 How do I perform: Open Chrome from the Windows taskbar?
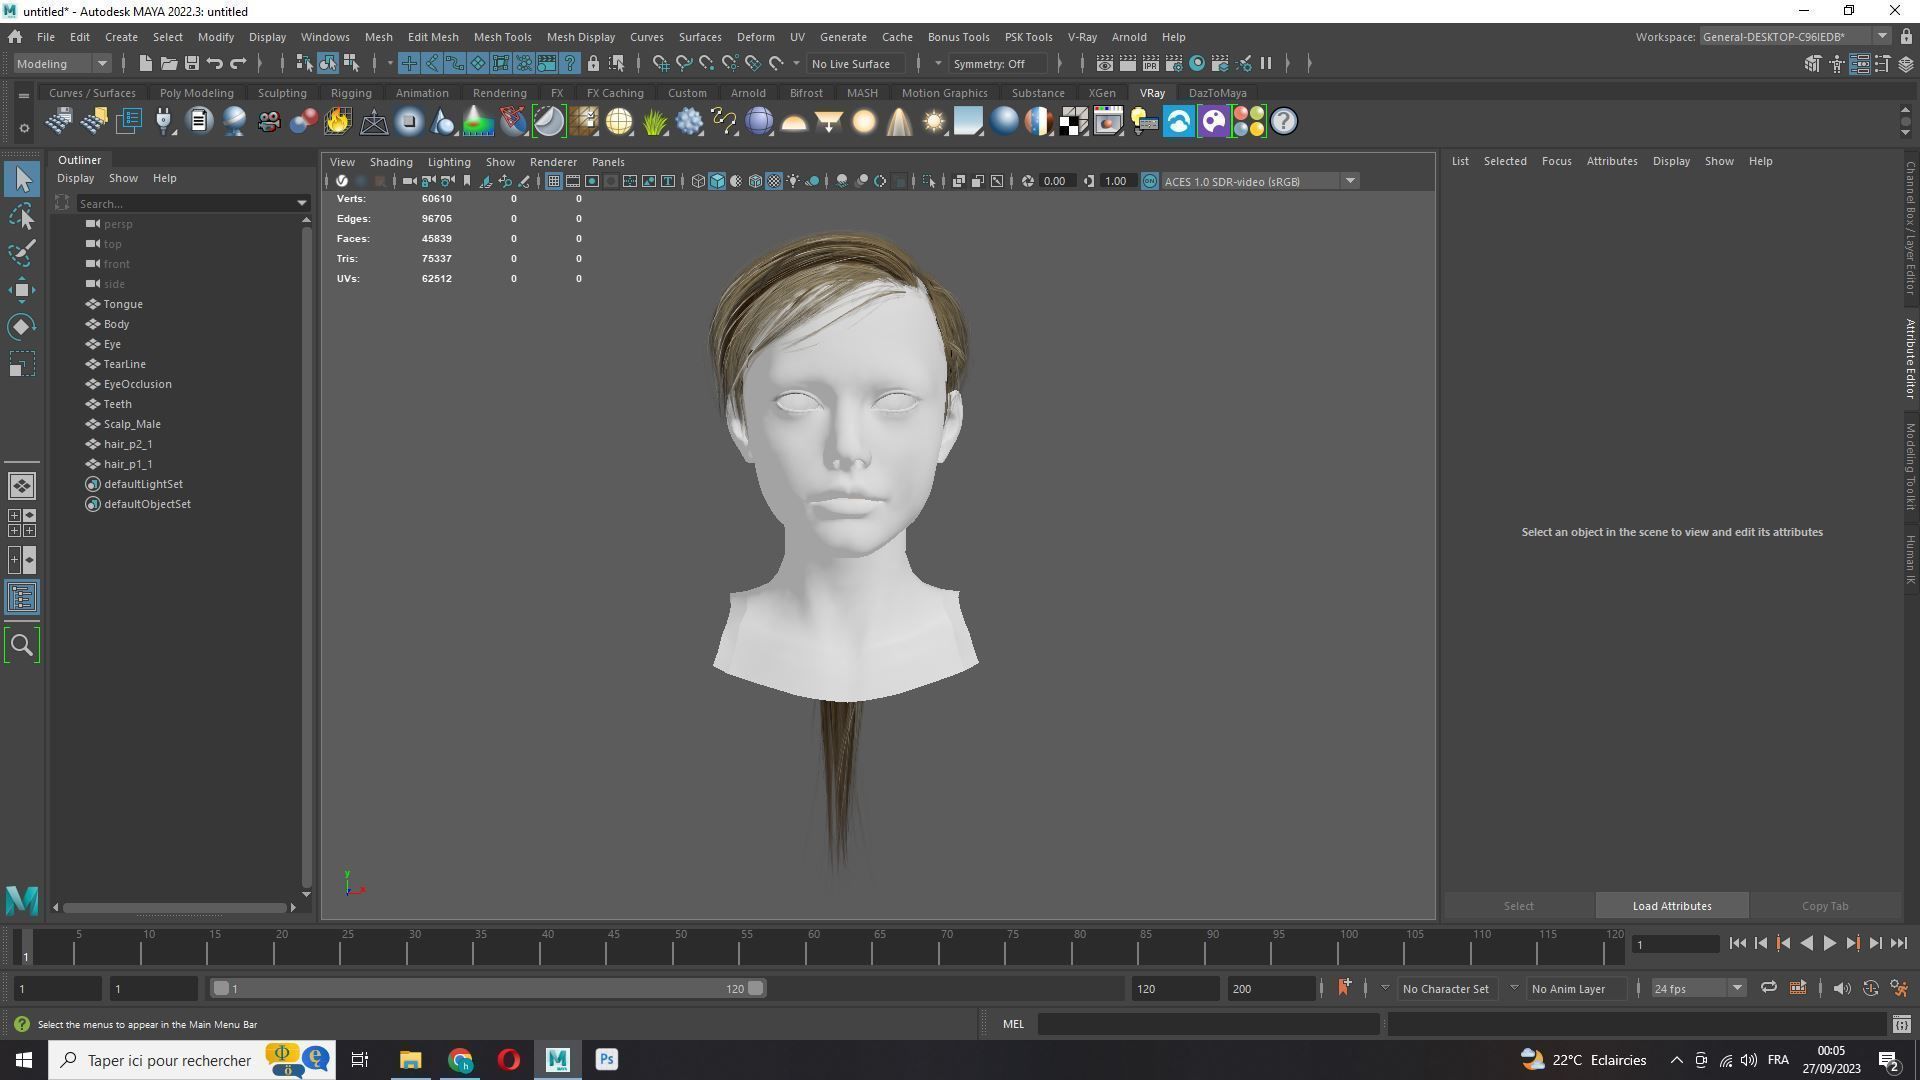(460, 1060)
